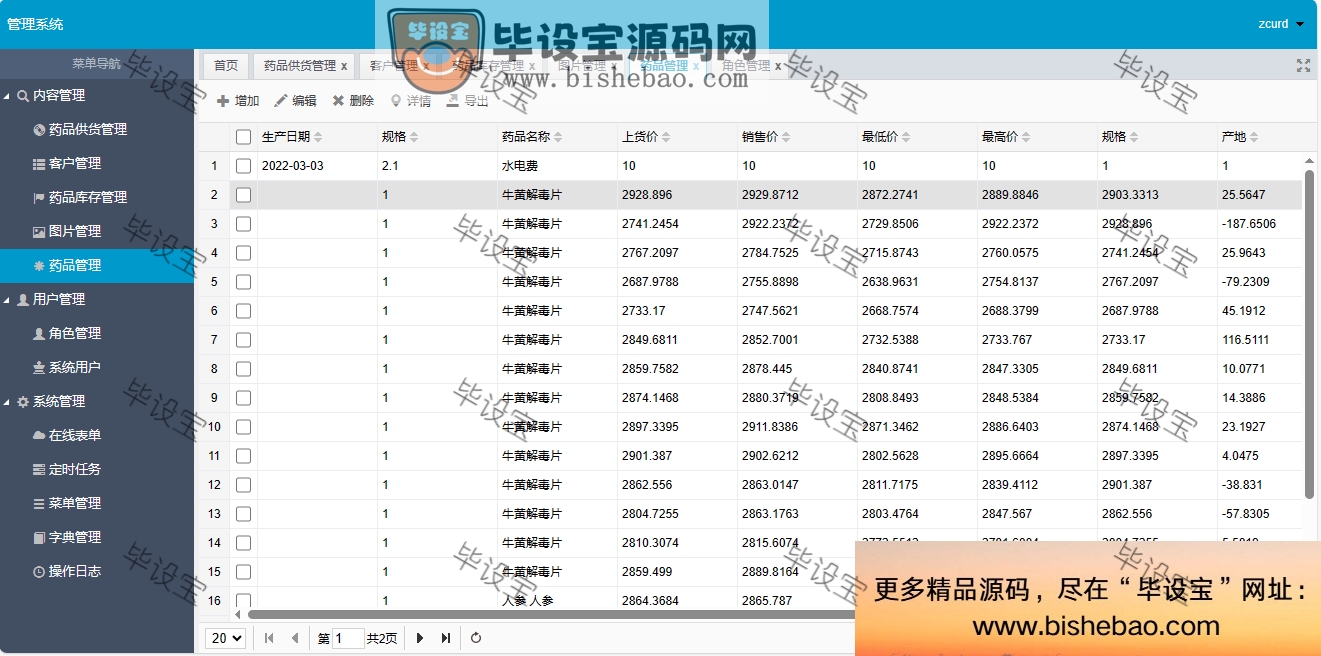Image resolution: width=1321 pixels, height=656 pixels.
Task: Sort the table by 最低价 column
Action: [x=884, y=137]
